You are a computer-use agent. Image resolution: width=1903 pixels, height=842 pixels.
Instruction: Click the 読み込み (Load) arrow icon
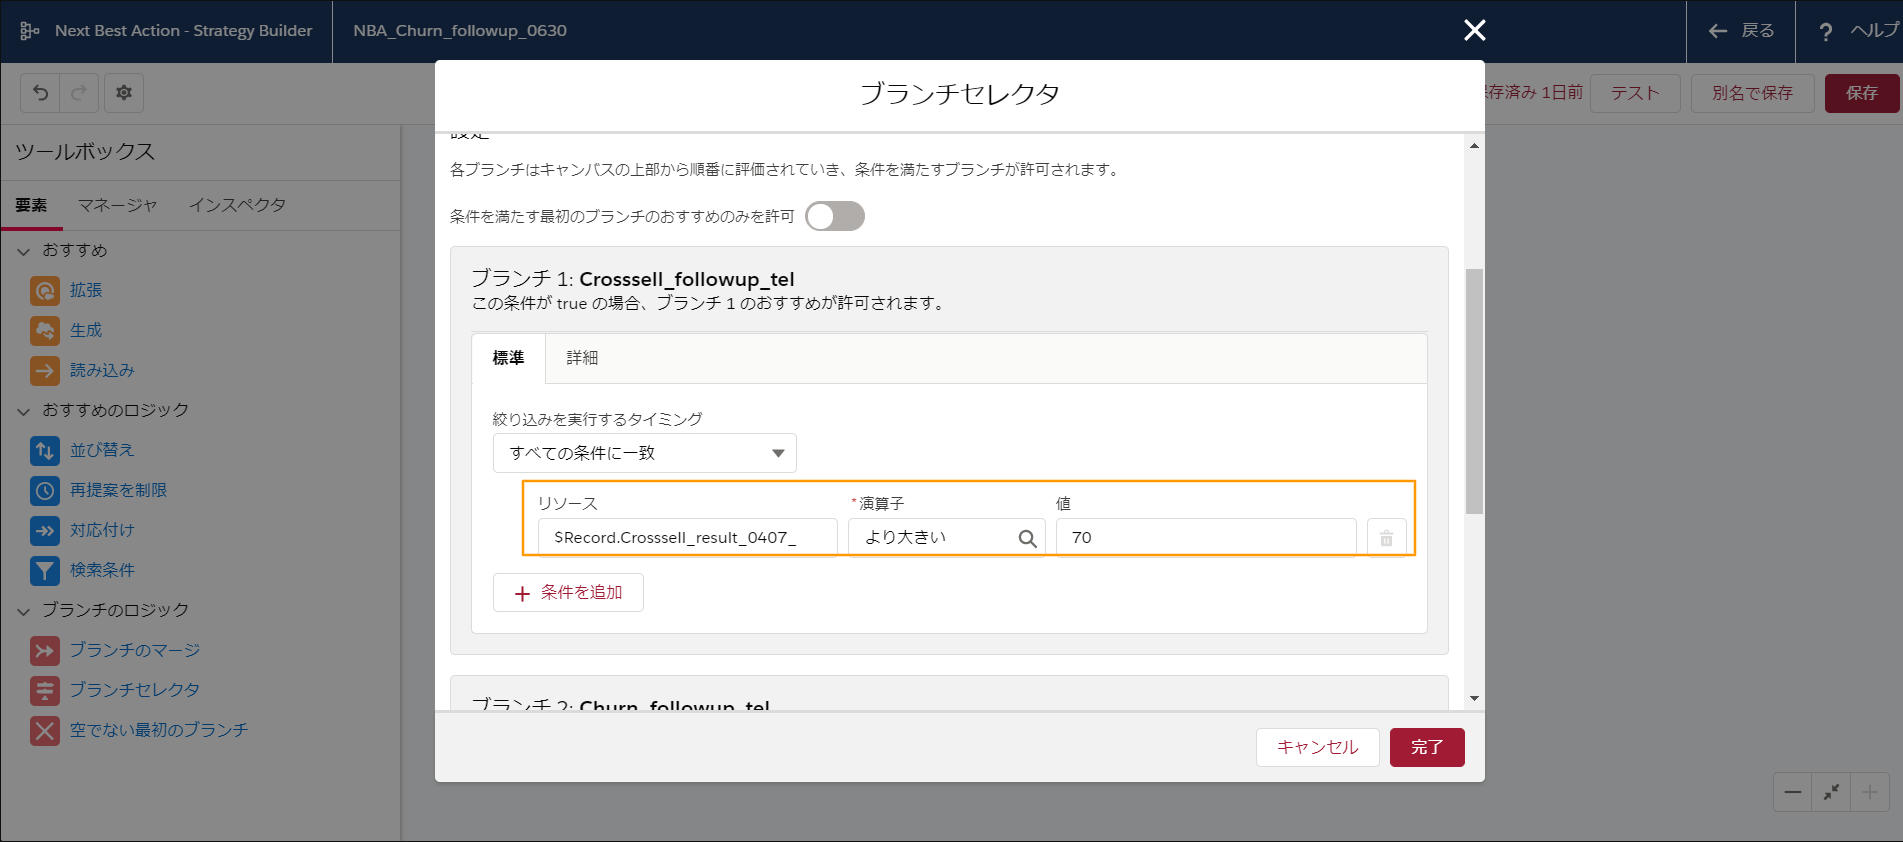coord(45,371)
